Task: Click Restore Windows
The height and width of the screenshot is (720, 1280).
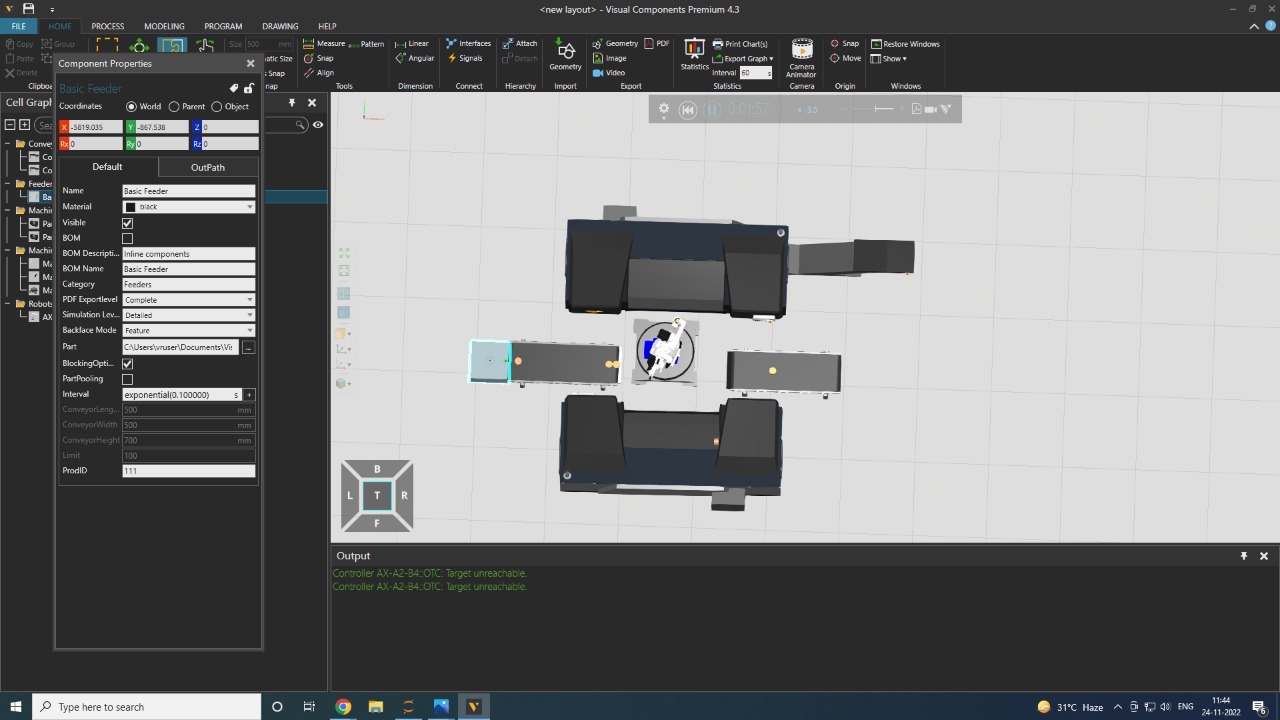Action: click(905, 44)
